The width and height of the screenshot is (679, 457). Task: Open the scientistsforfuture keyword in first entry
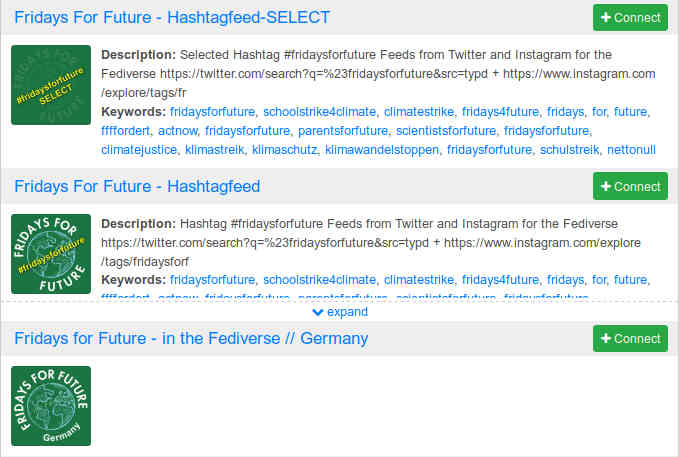445,130
